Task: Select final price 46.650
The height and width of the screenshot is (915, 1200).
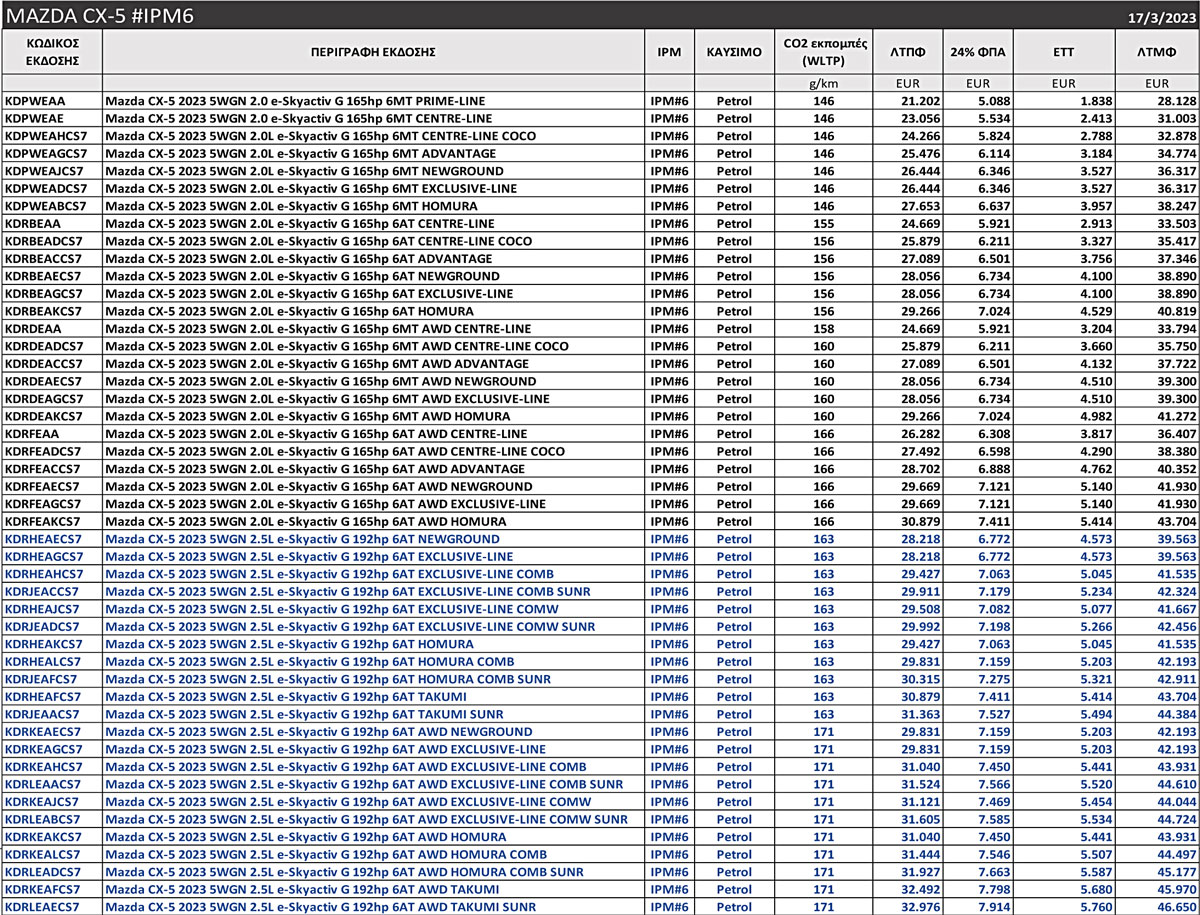Action: pyautogui.click(x=1177, y=907)
